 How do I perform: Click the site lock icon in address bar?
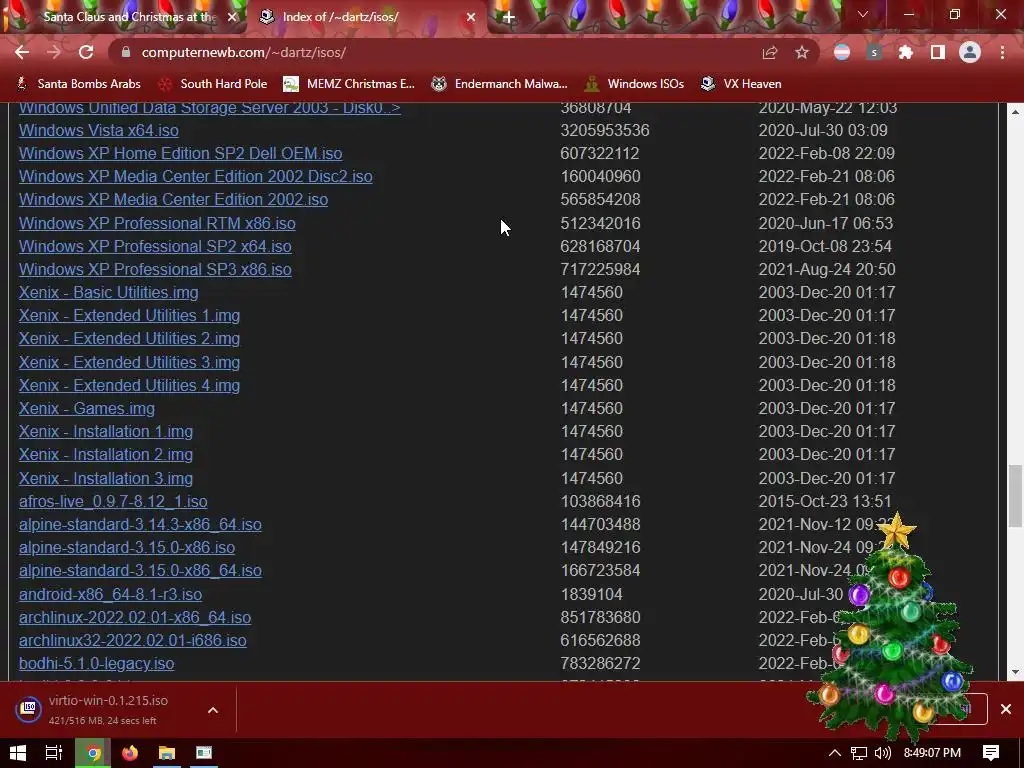pyautogui.click(x=126, y=52)
